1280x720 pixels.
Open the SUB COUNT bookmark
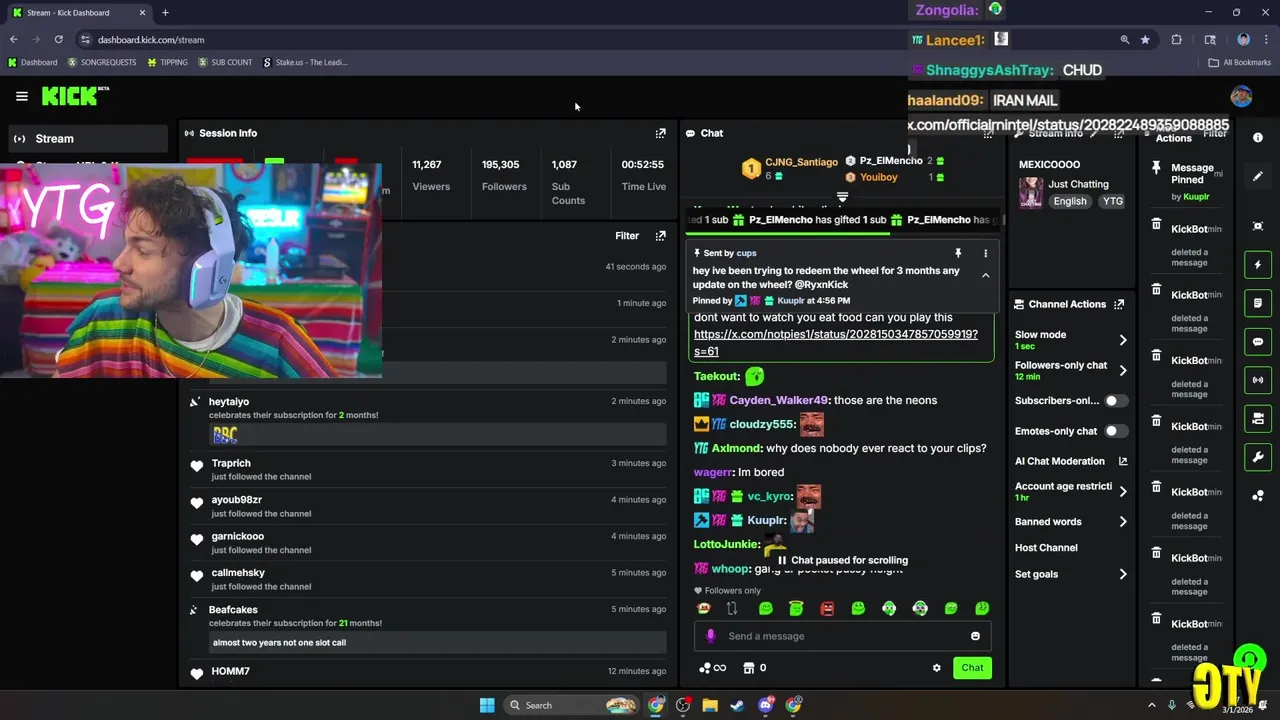coord(225,62)
